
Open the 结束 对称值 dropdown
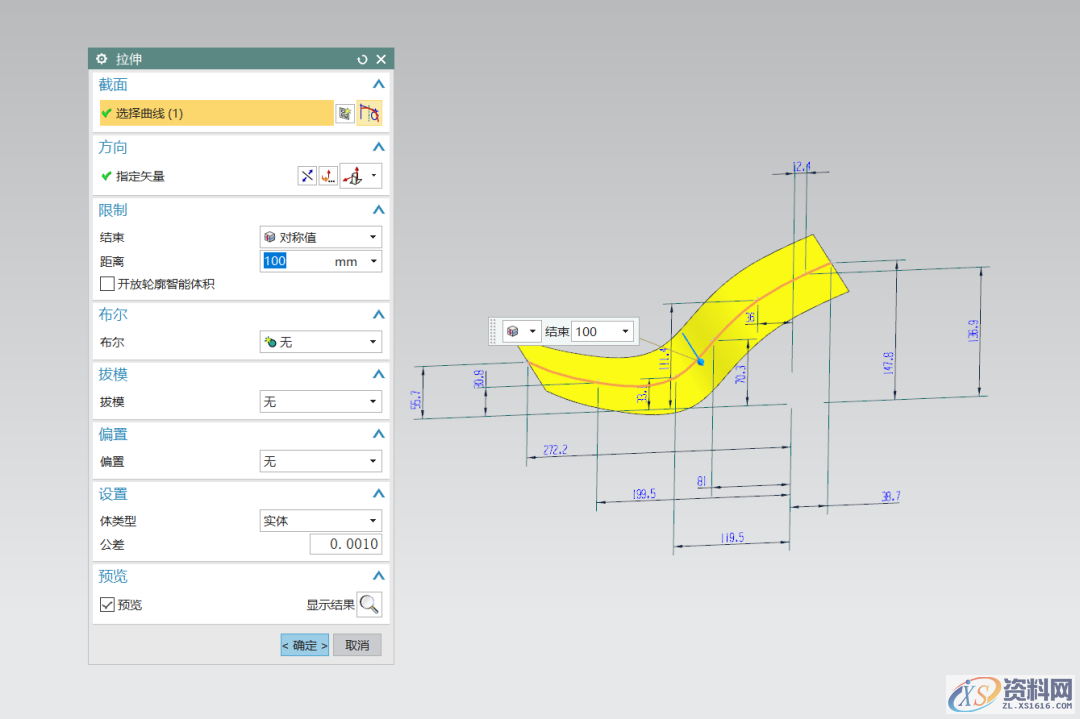pyautogui.click(x=320, y=237)
